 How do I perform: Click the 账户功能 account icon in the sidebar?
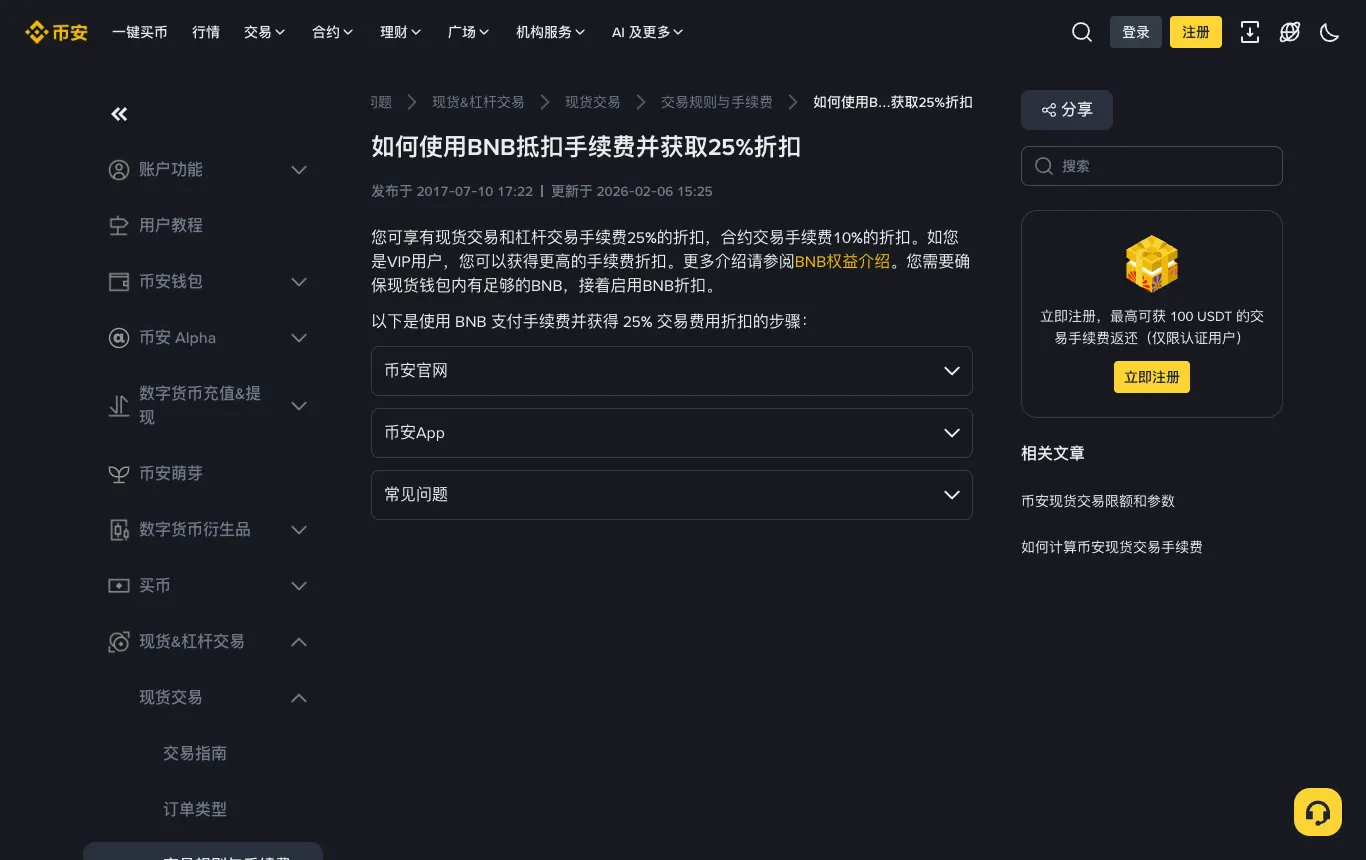coord(119,170)
